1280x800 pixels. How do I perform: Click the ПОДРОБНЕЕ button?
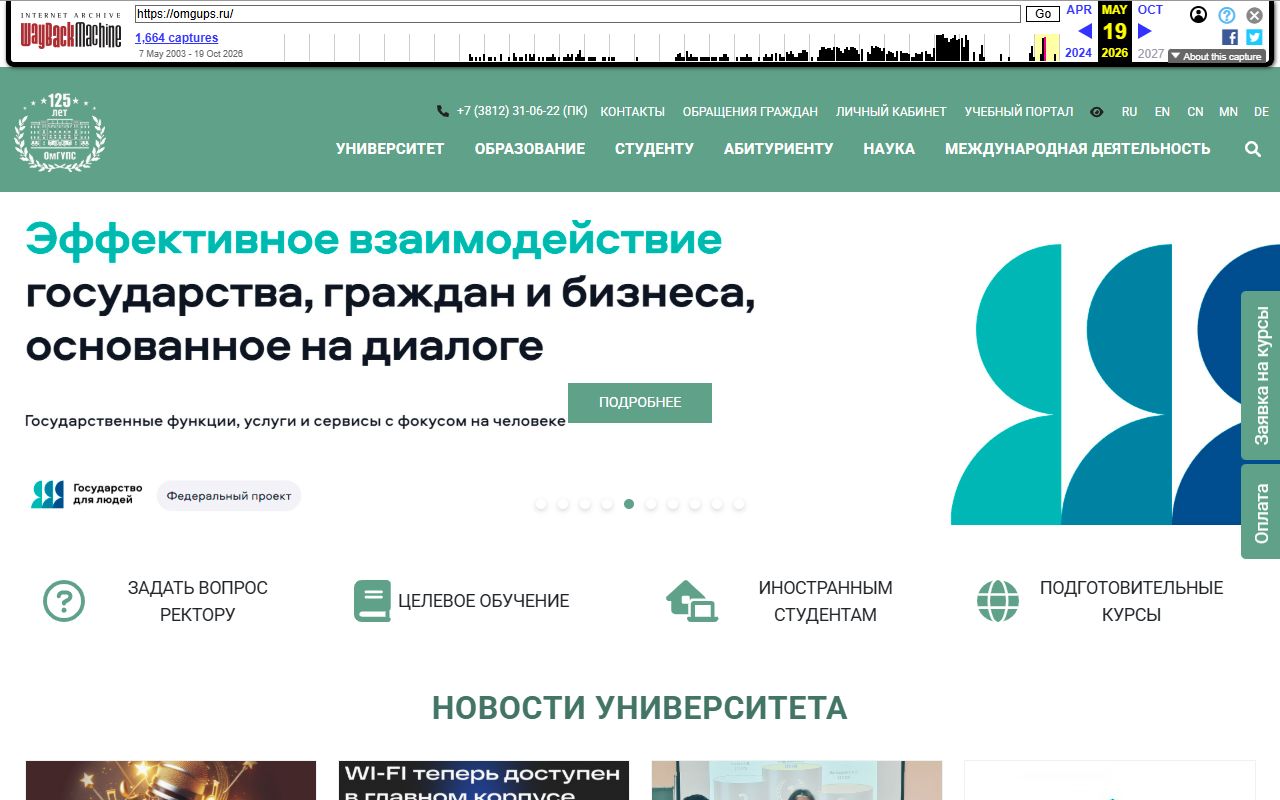click(640, 403)
